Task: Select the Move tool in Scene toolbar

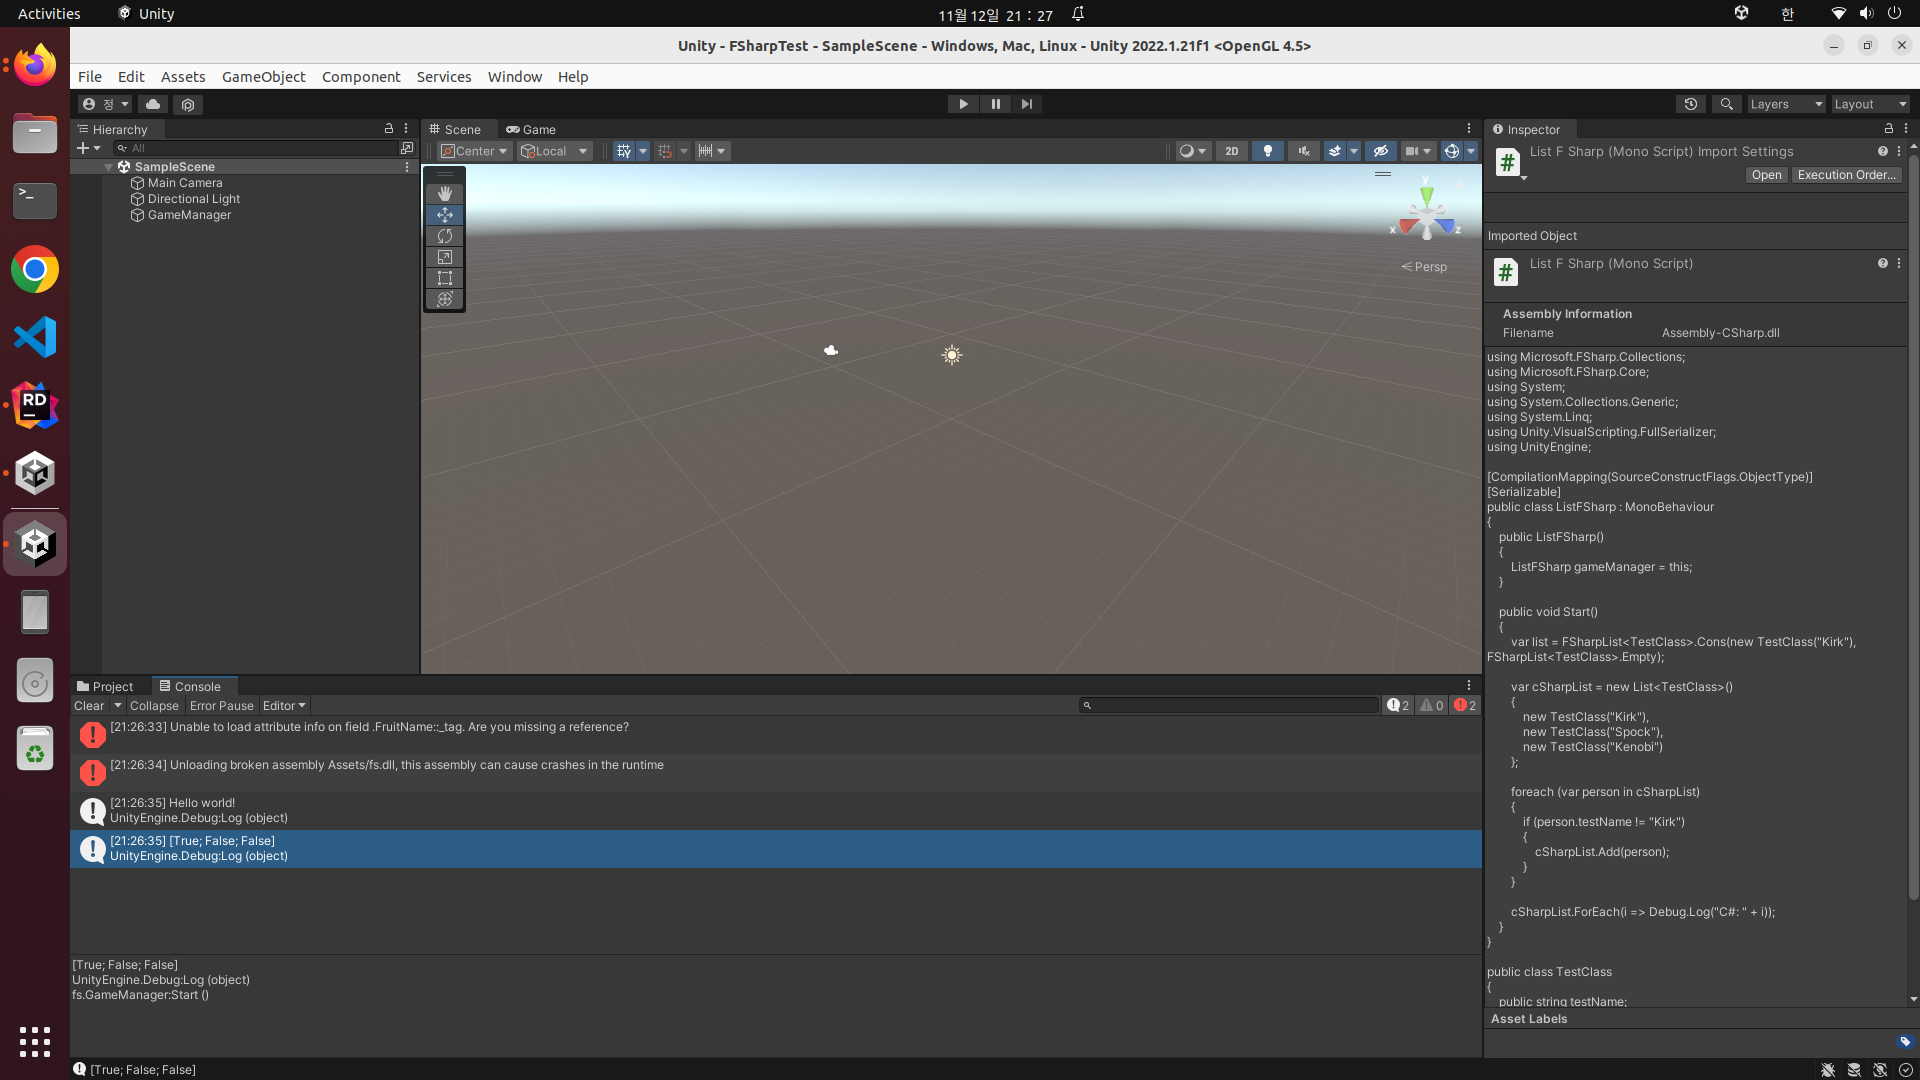Action: click(x=444, y=215)
